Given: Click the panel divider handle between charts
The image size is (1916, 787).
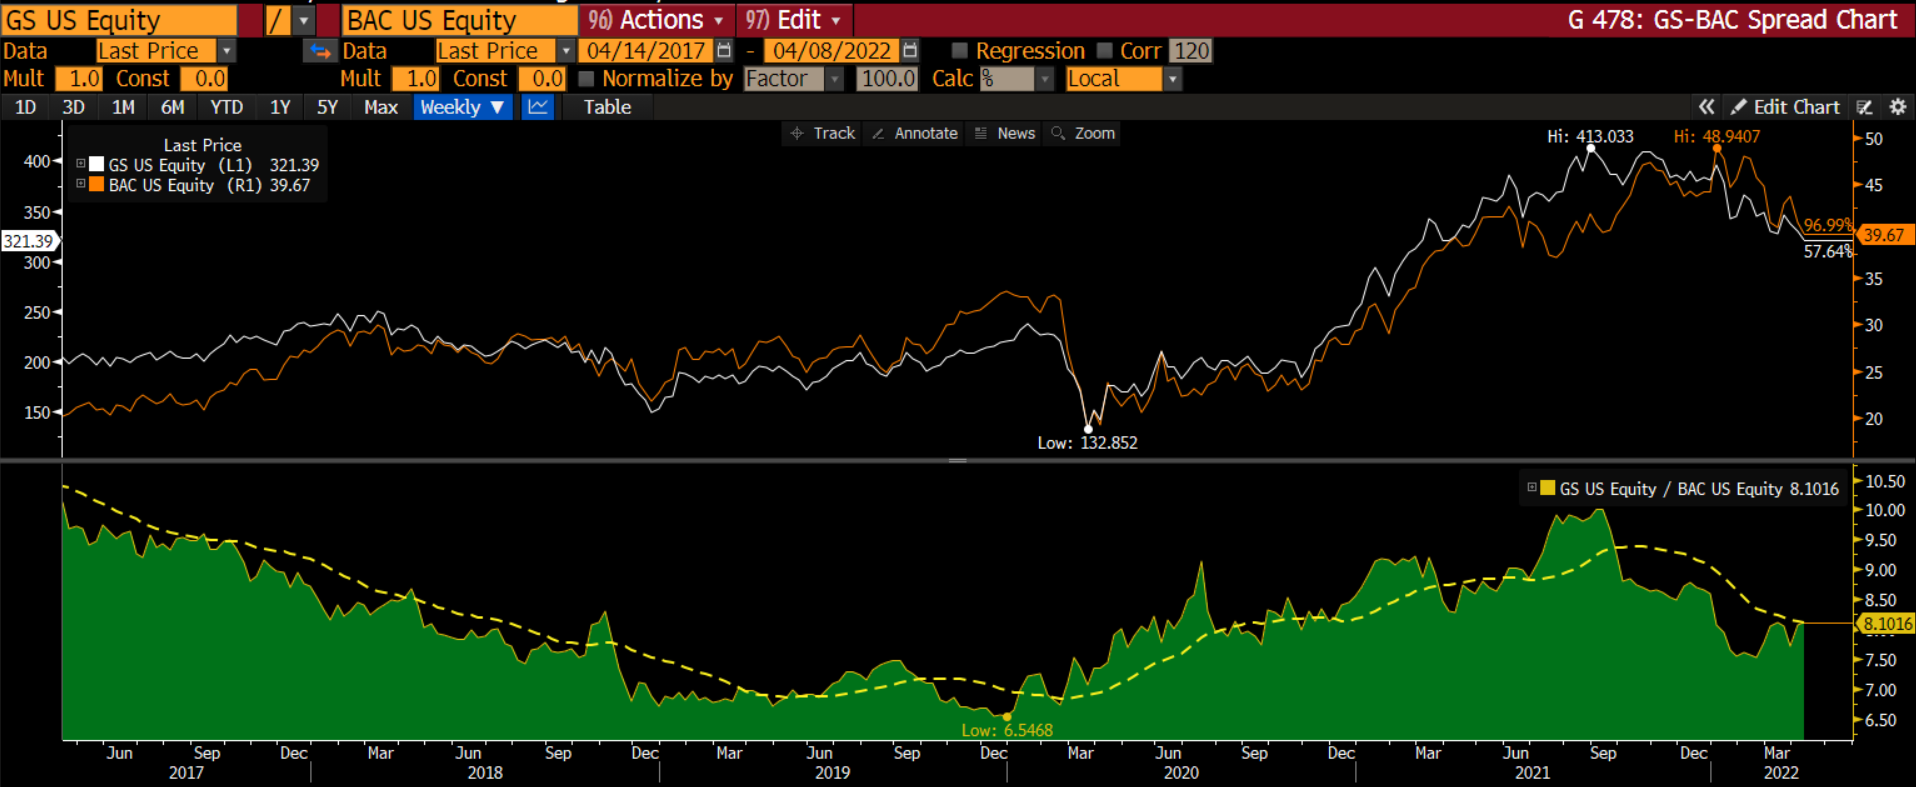Looking at the screenshot, I should pos(958,461).
